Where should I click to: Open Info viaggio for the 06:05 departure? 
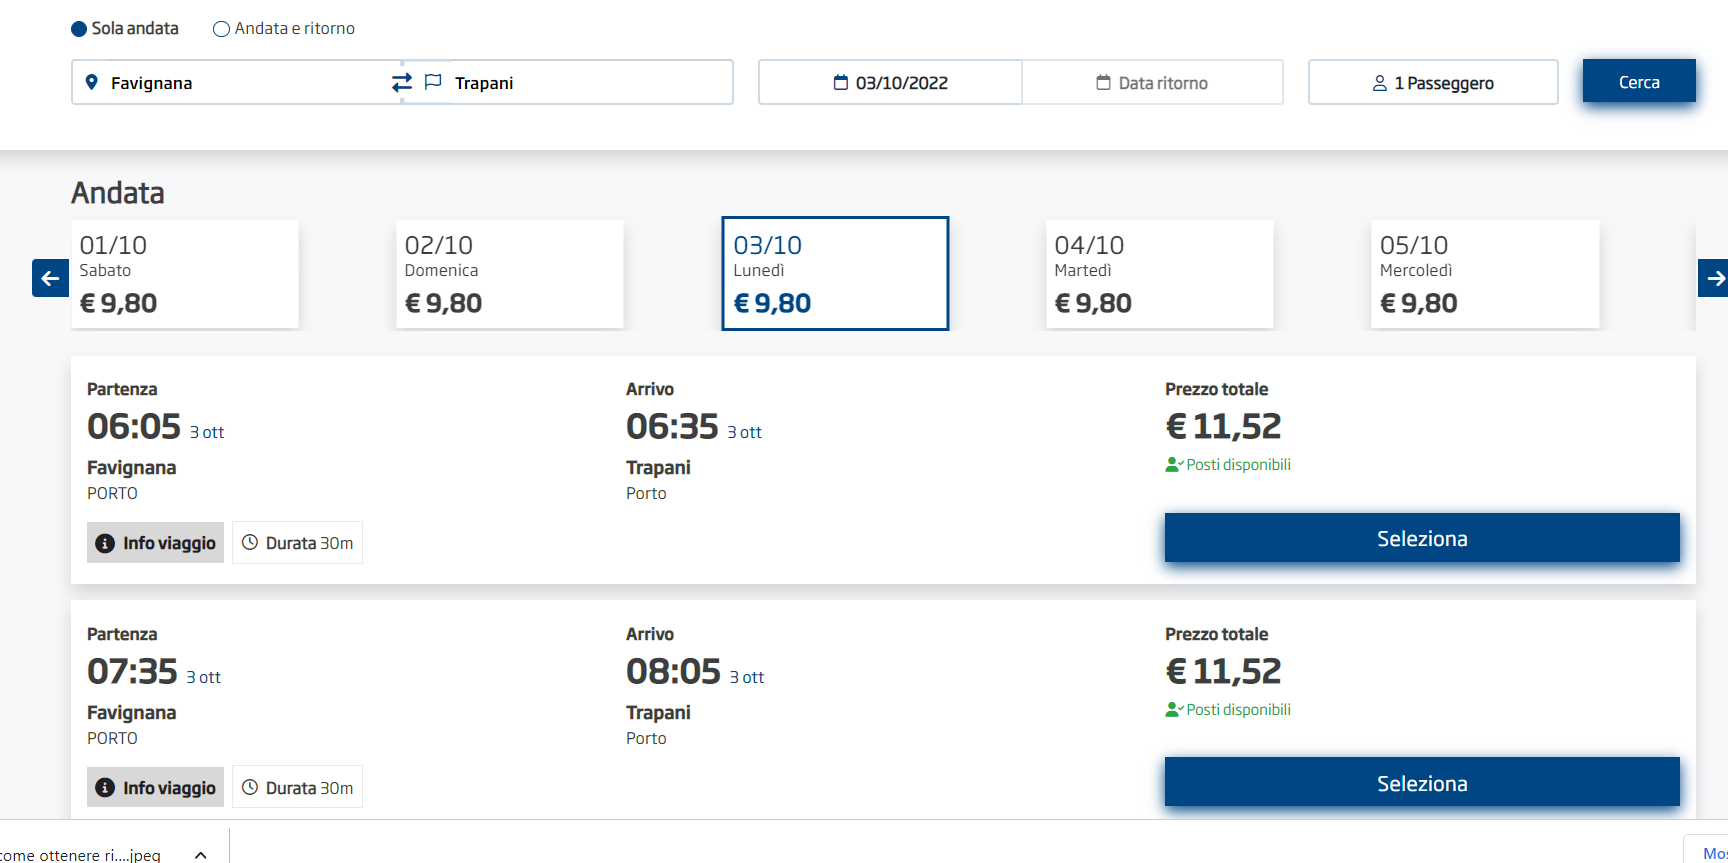click(x=156, y=543)
